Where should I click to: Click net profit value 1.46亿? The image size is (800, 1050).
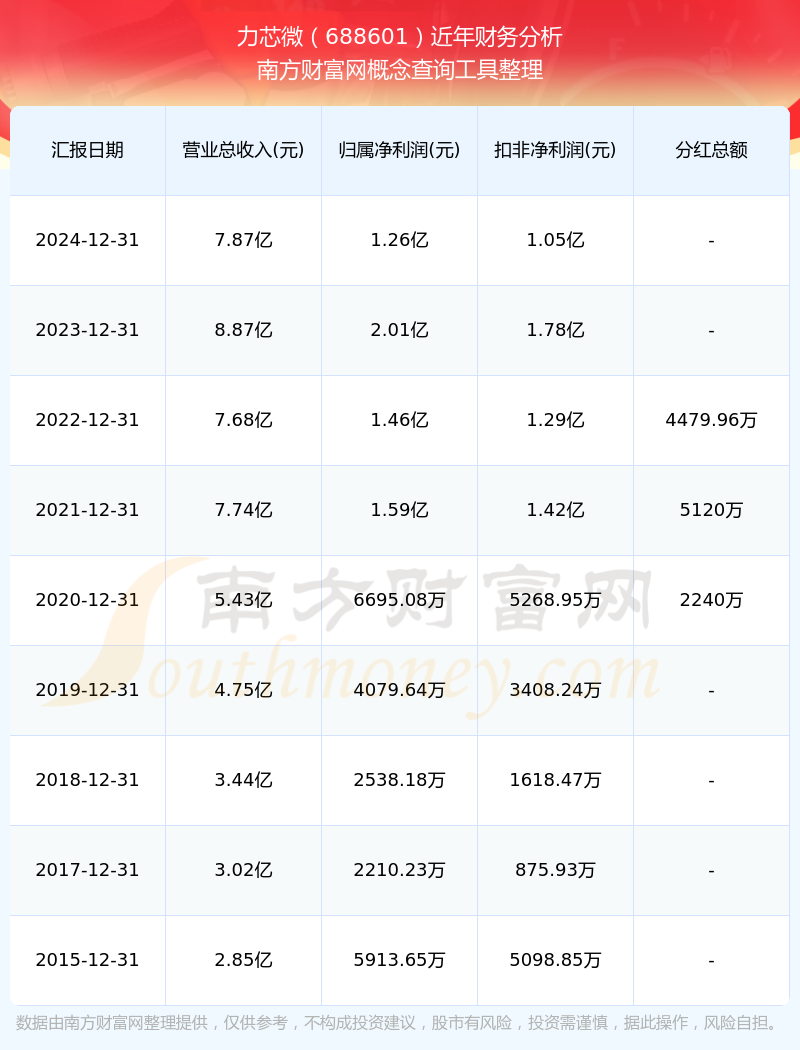coord(400,421)
